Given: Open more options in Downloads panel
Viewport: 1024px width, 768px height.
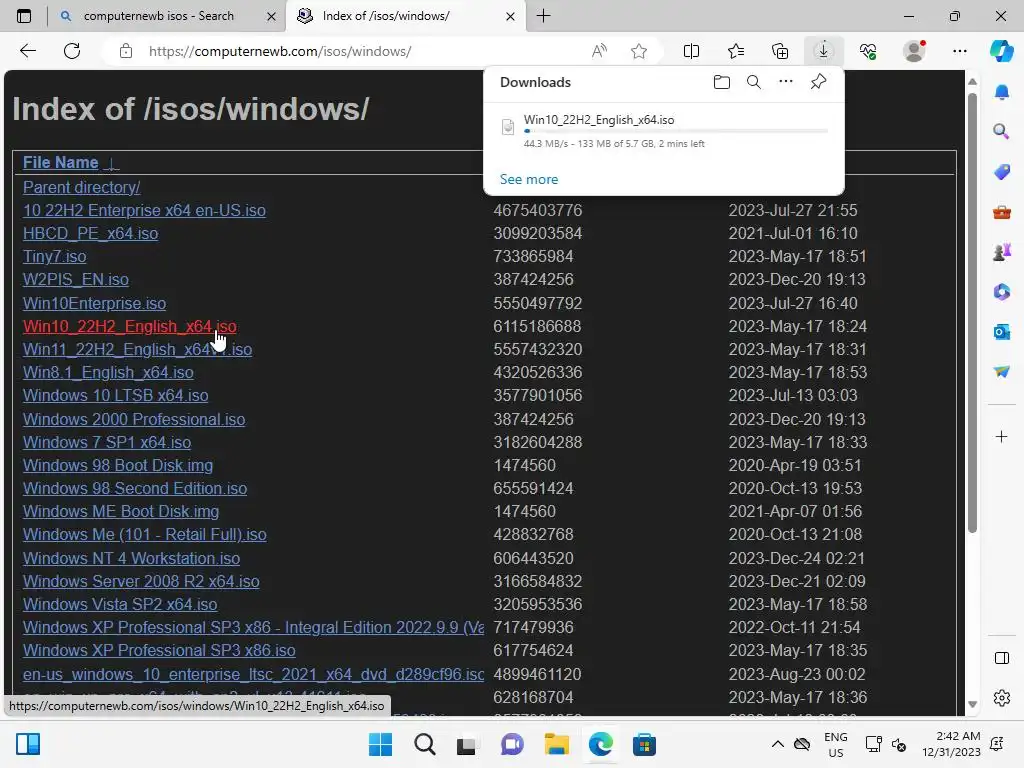Looking at the screenshot, I should coord(786,82).
